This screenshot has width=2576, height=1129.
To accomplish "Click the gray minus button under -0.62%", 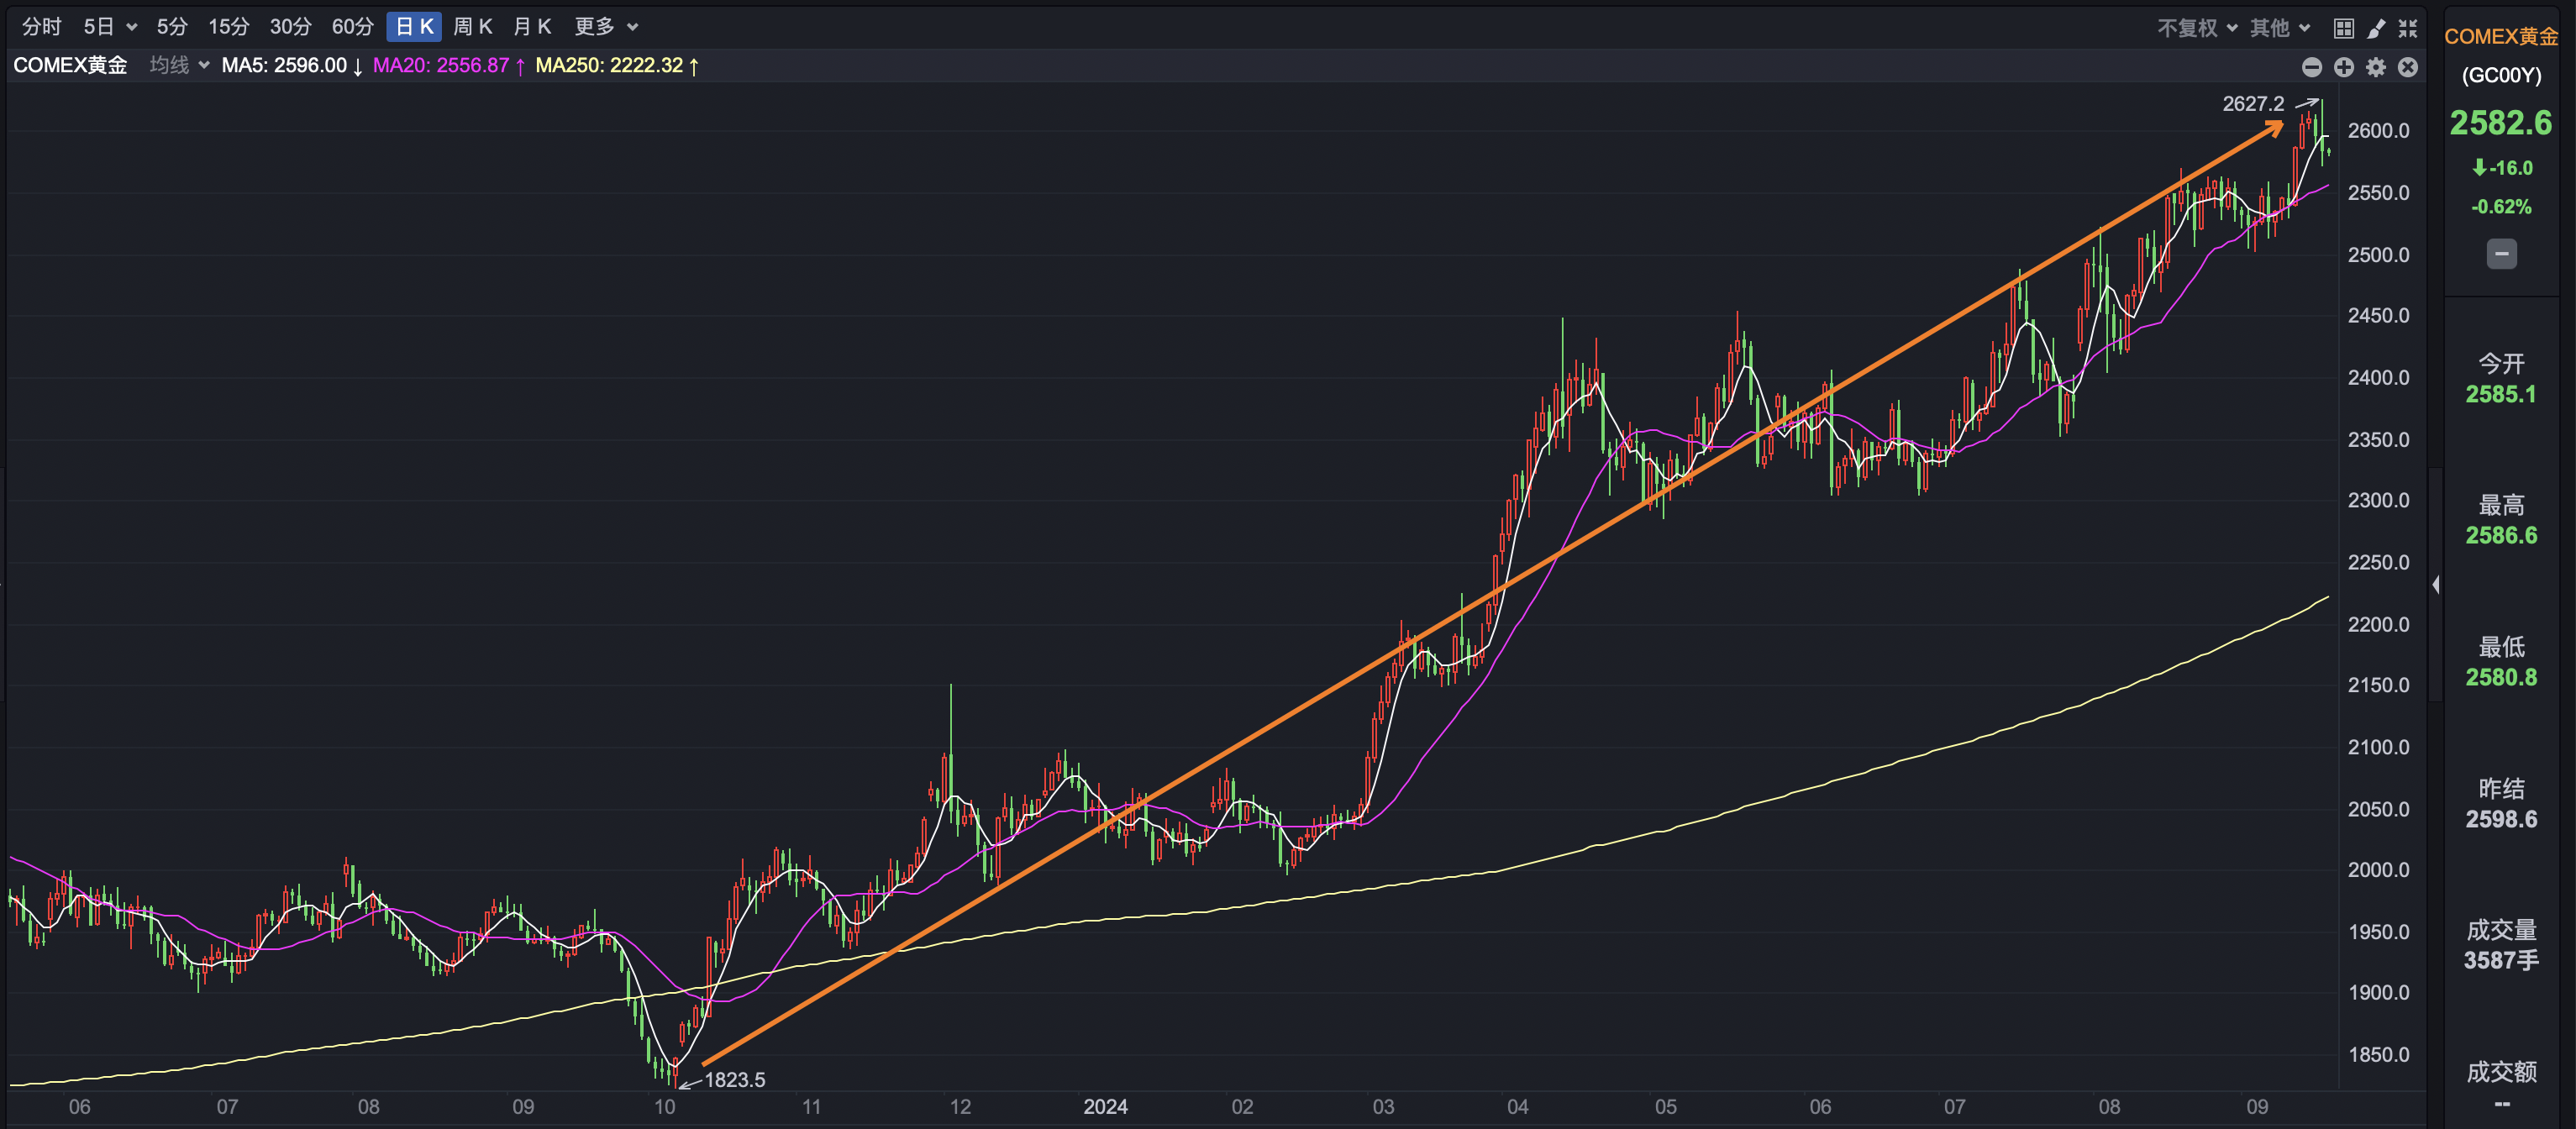I will (x=2501, y=254).
